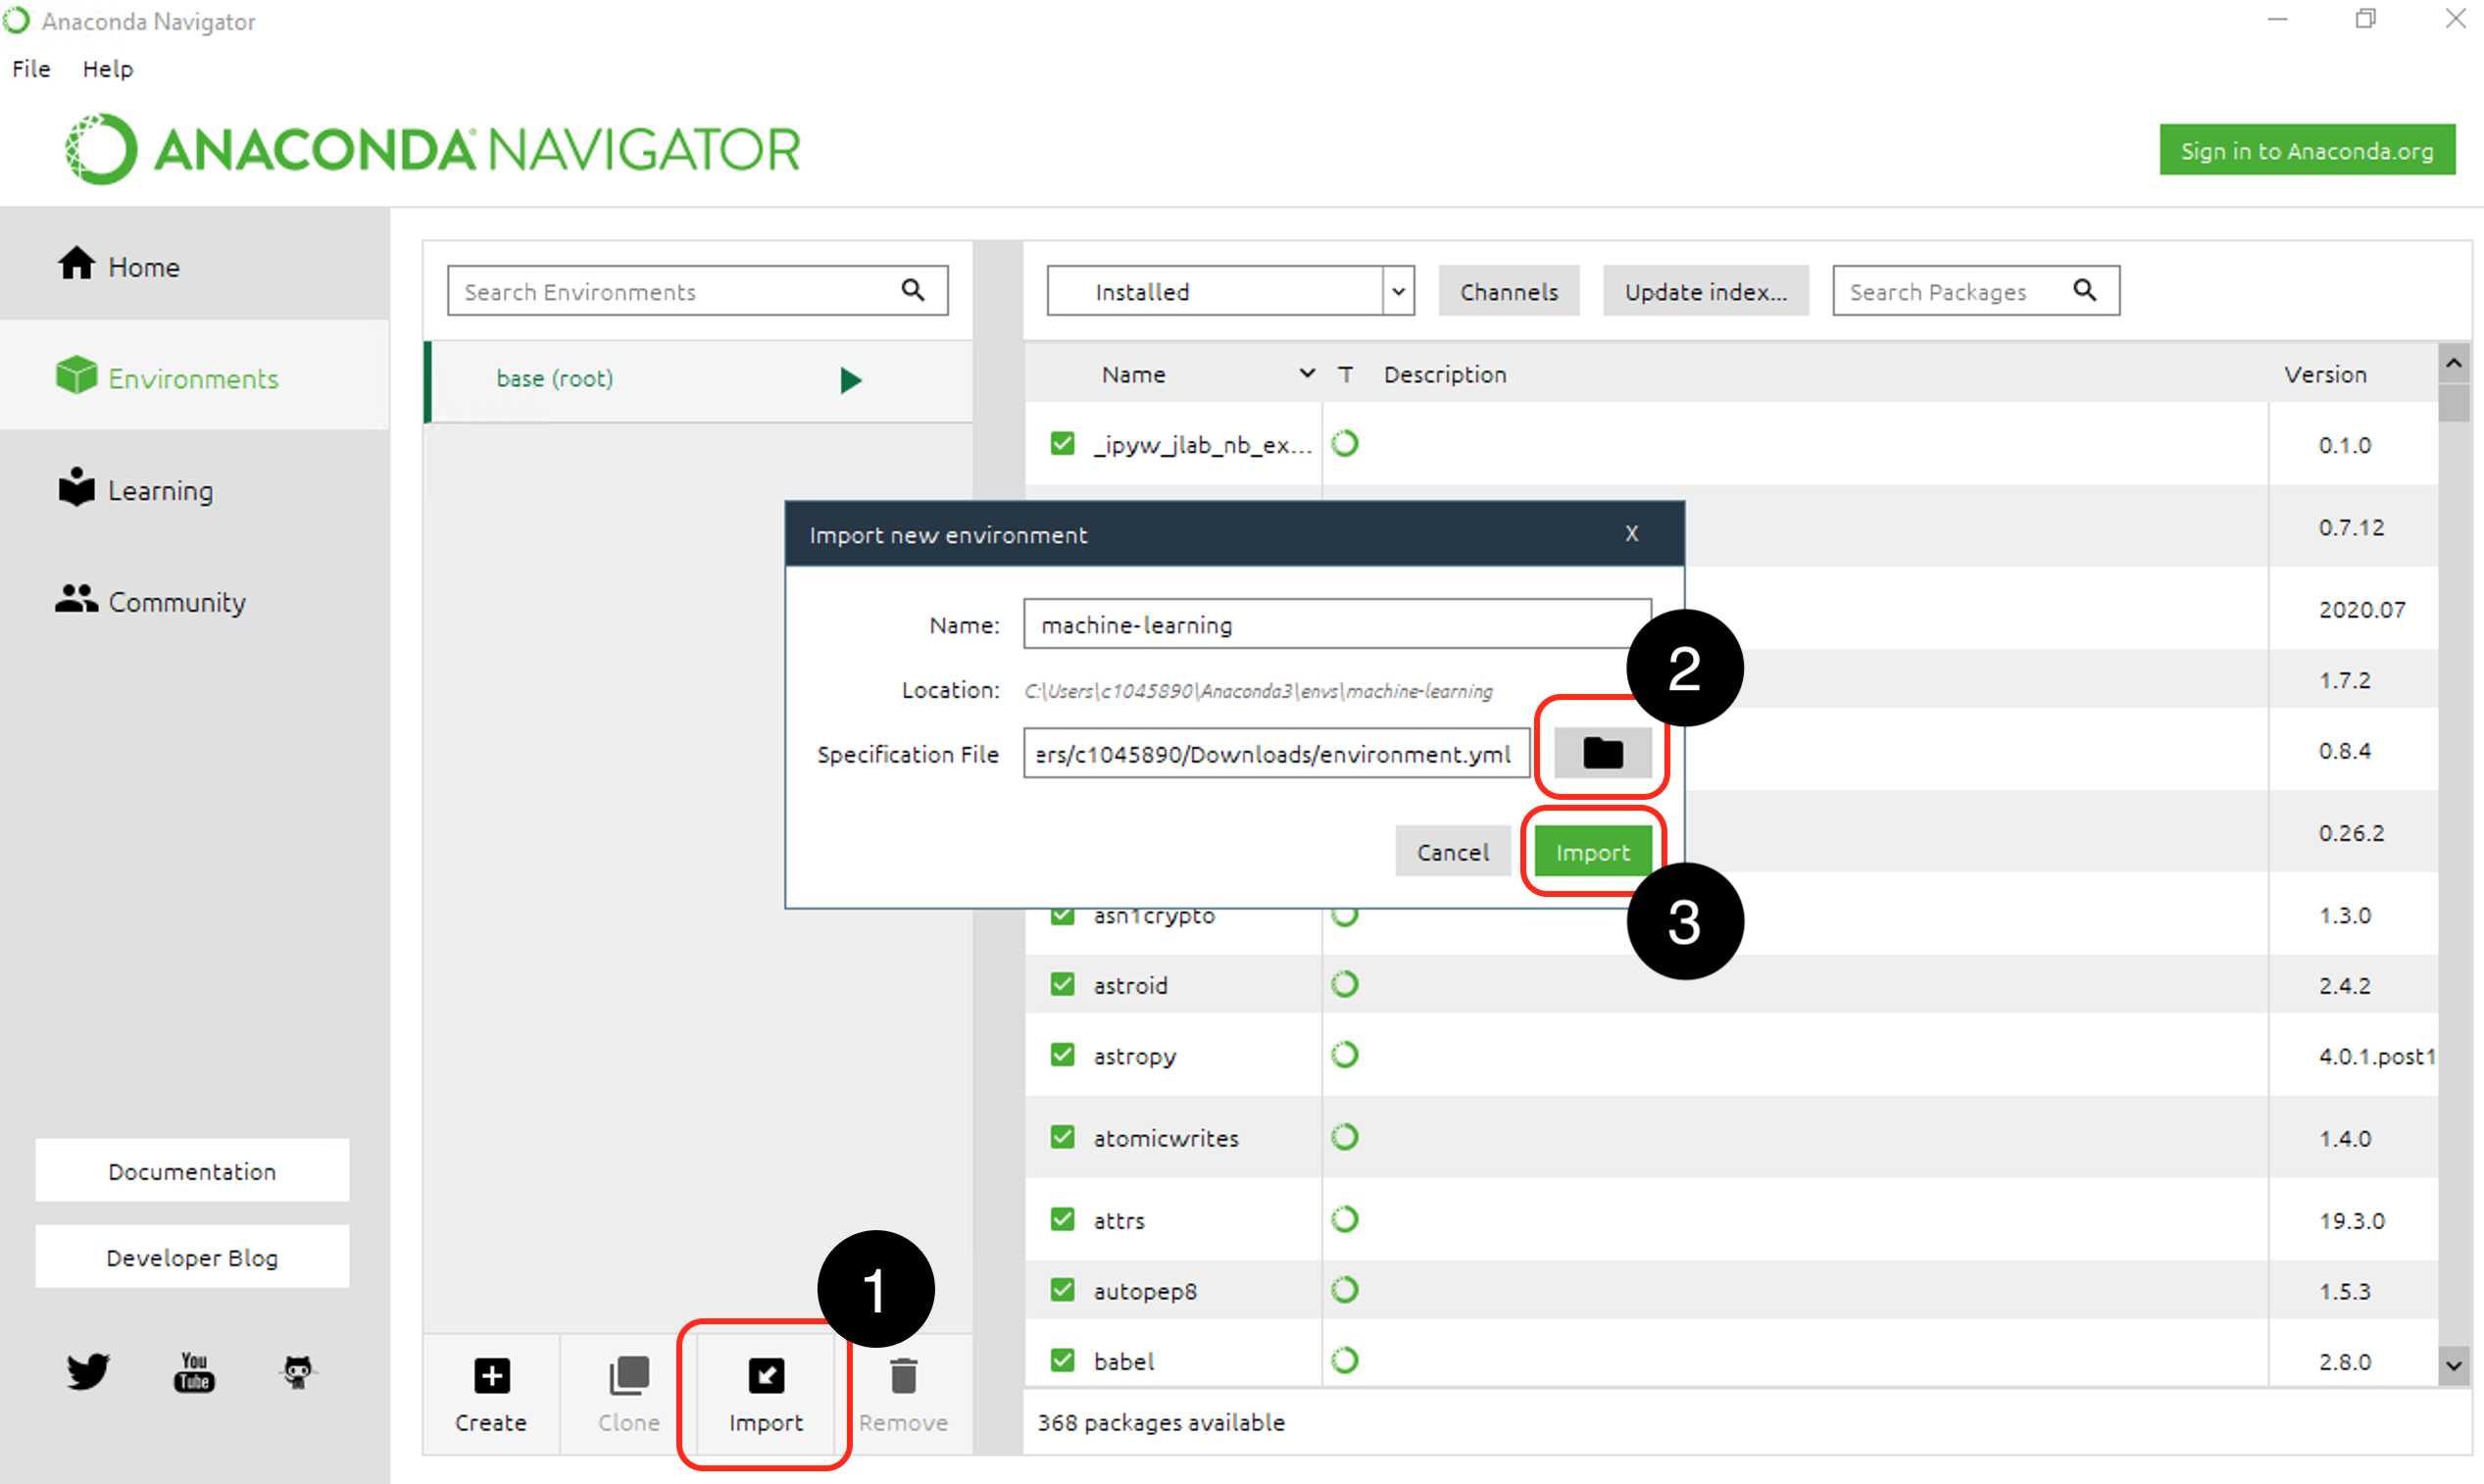
Task: Click the Search Environments field
Action: point(697,290)
